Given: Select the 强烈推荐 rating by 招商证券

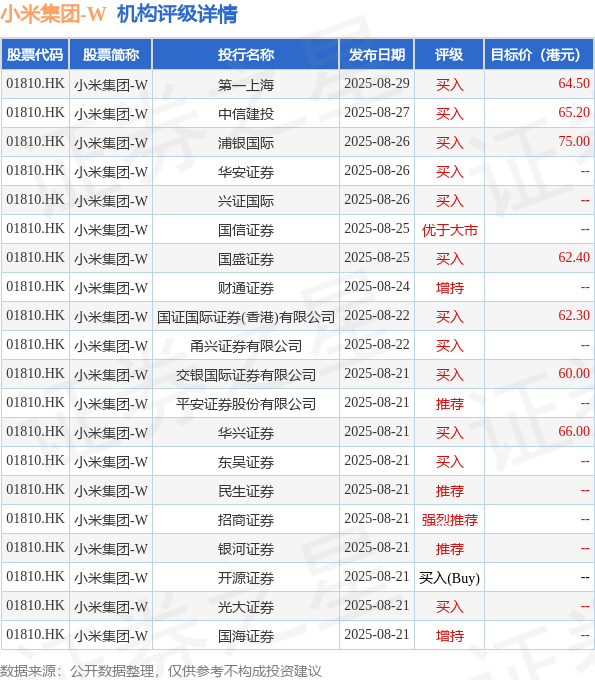Looking at the screenshot, I should pyautogui.click(x=449, y=520).
